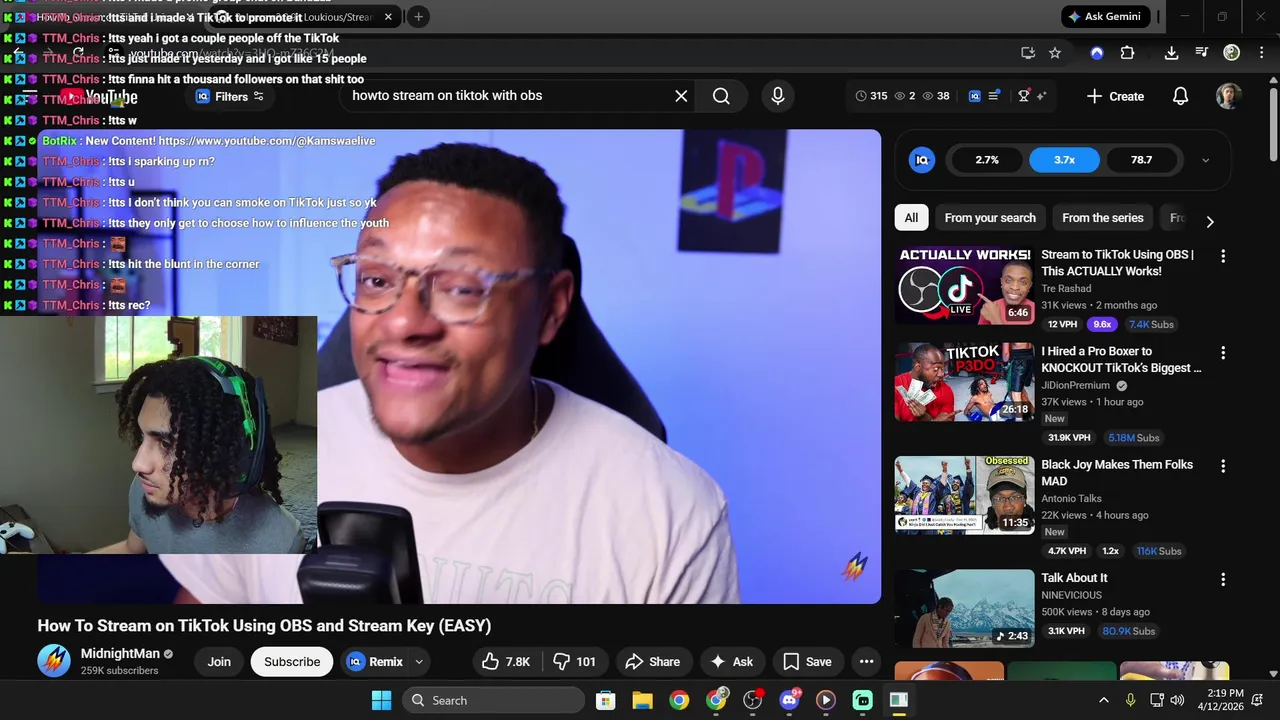Screen dimensions: 1280x720
Task: Open the Chrome three-dot menu
Action: (x=1260, y=53)
